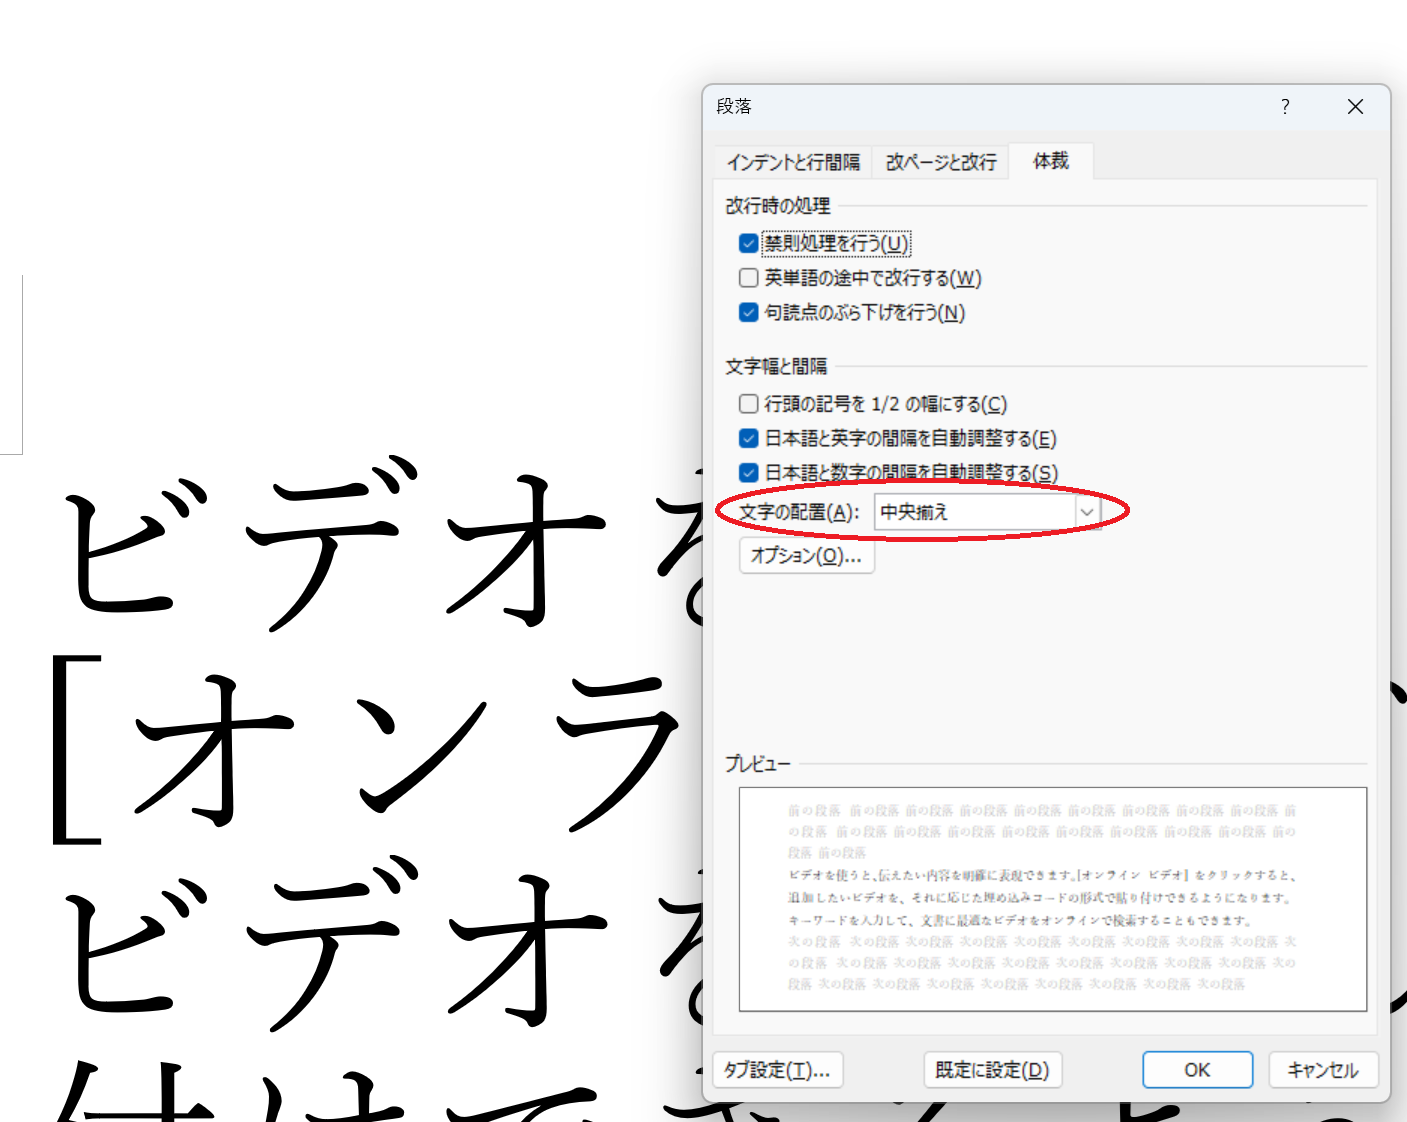
Task: Open タブ設定 dialog button
Action: (777, 1070)
